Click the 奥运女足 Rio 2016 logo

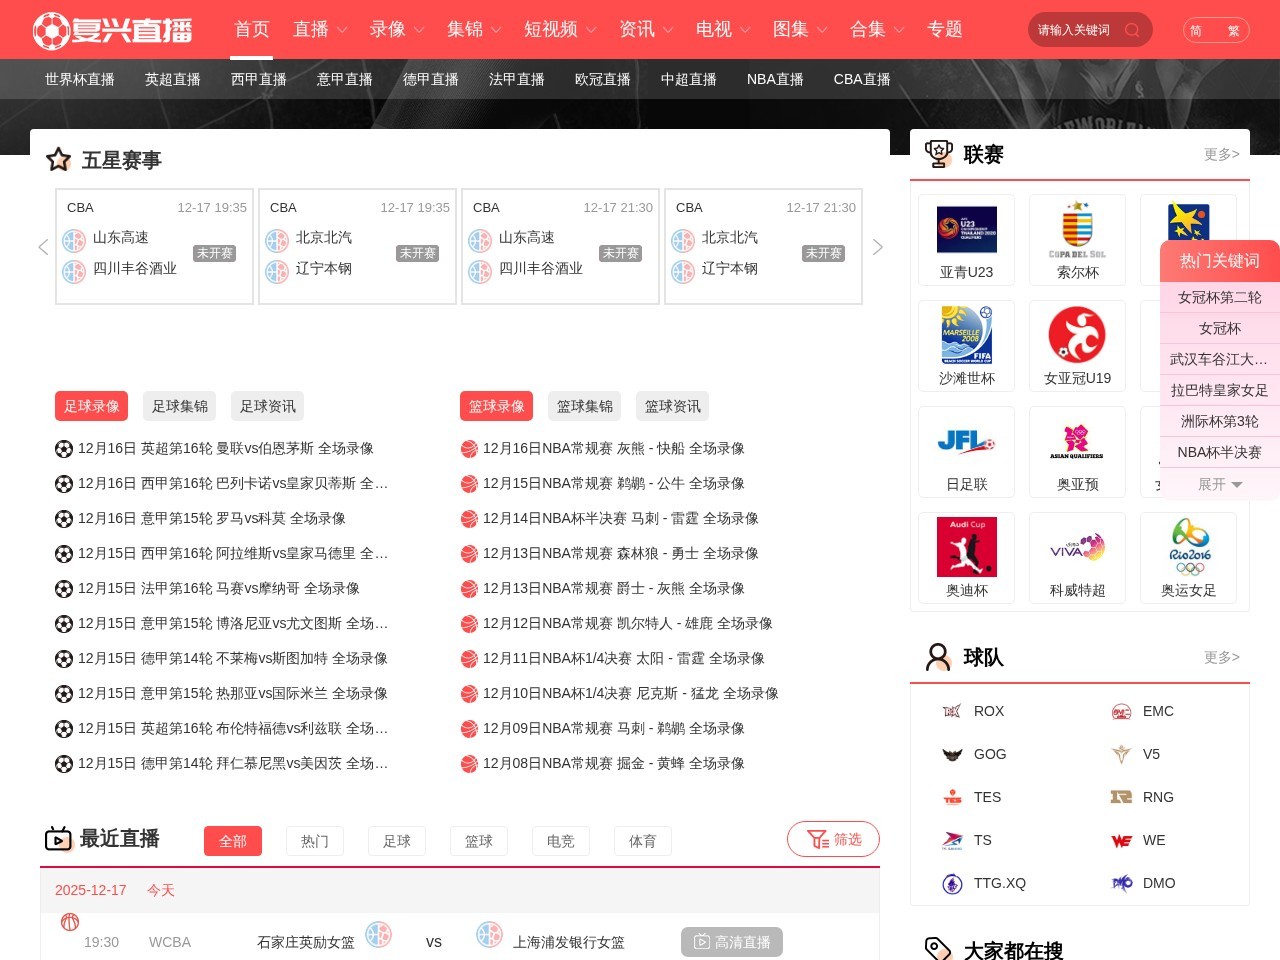pos(1188,547)
